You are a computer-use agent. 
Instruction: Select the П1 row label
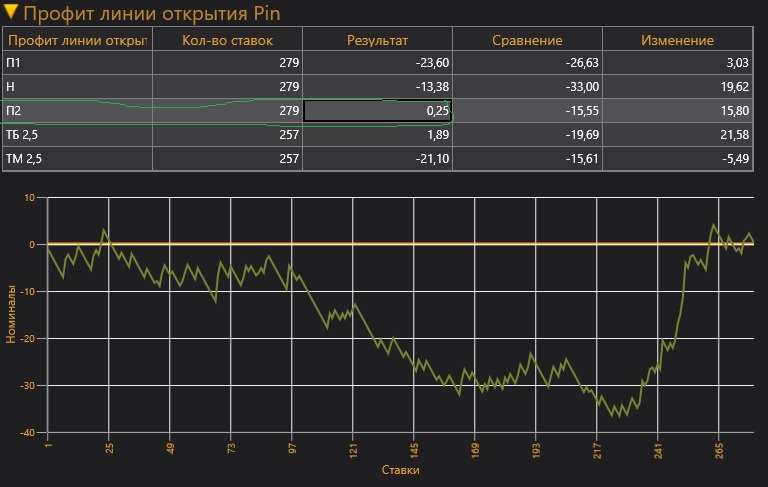pyautogui.click(x=14, y=63)
